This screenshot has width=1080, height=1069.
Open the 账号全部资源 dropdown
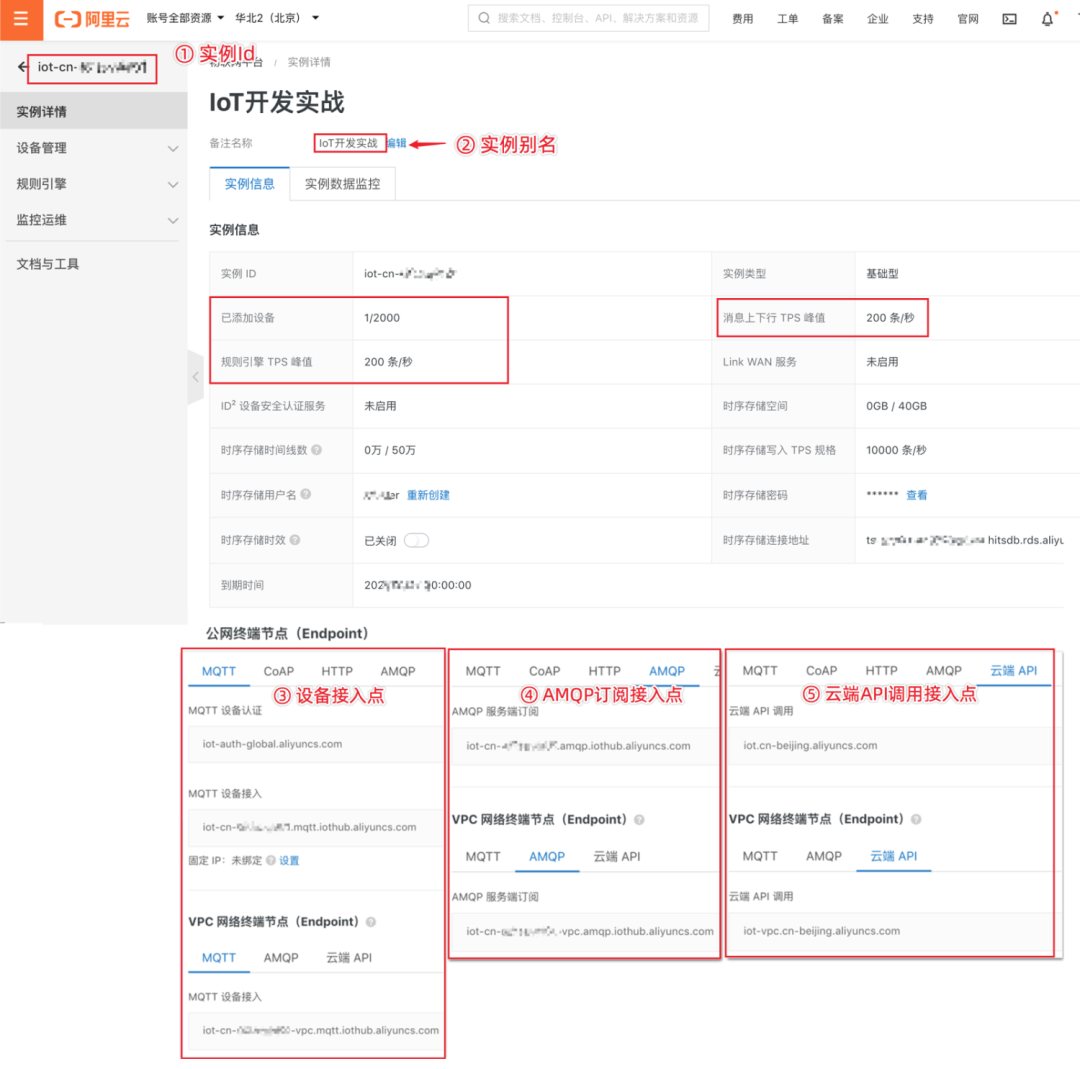pos(185,18)
